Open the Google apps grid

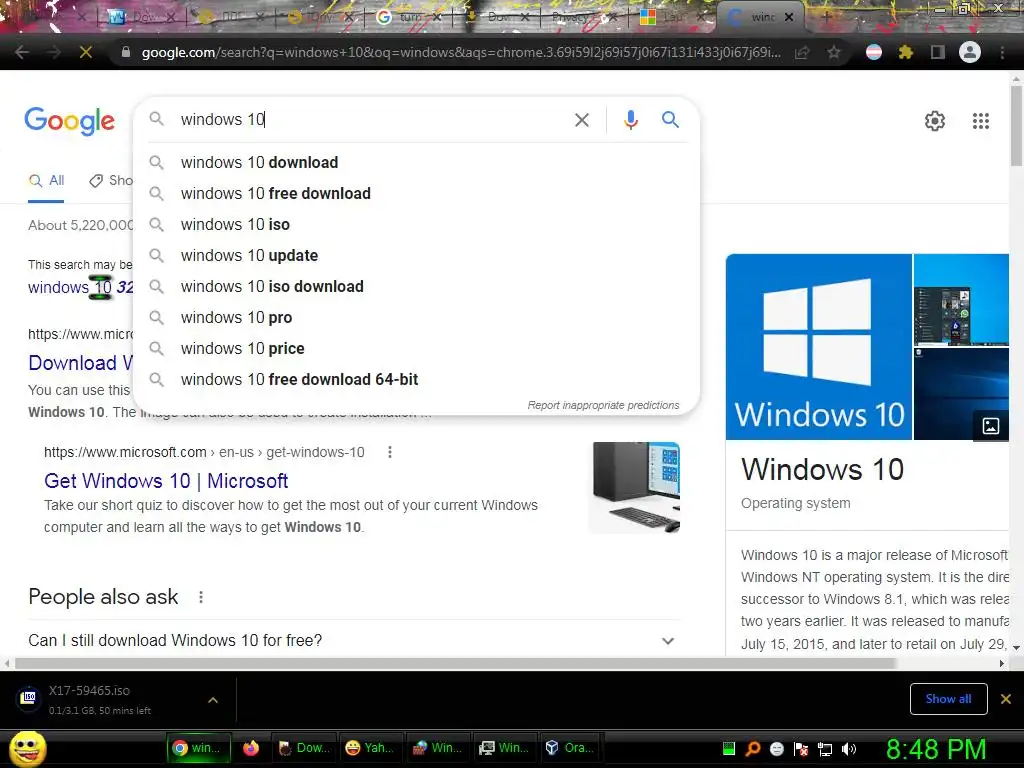(x=980, y=121)
